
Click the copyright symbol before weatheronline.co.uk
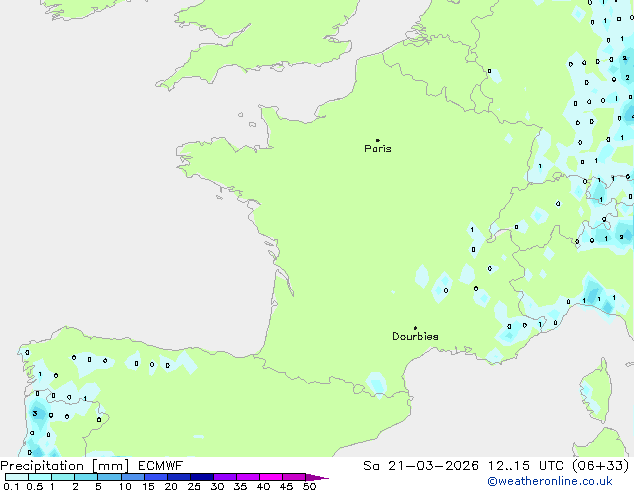[x=492, y=481]
